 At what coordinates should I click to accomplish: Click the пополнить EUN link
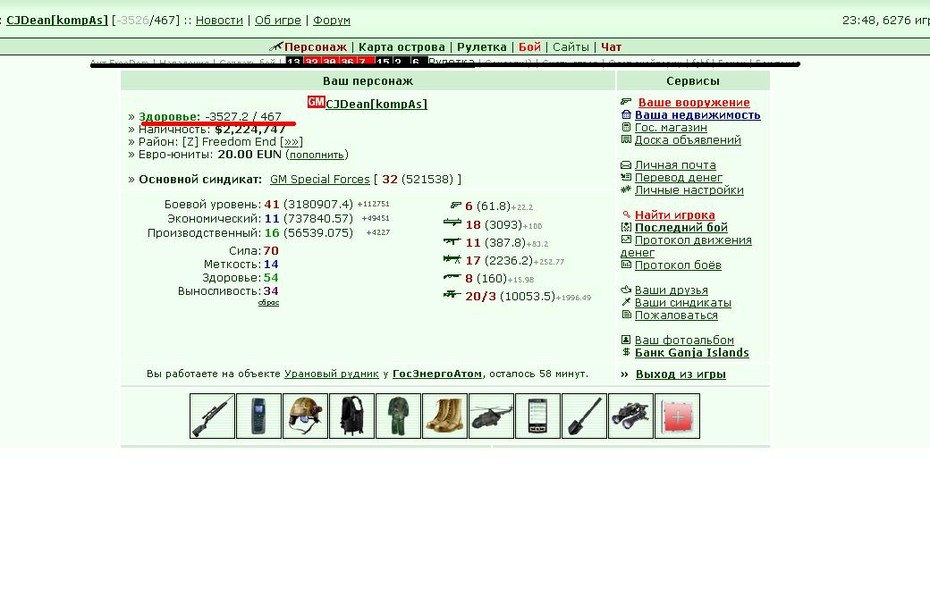click(317, 155)
